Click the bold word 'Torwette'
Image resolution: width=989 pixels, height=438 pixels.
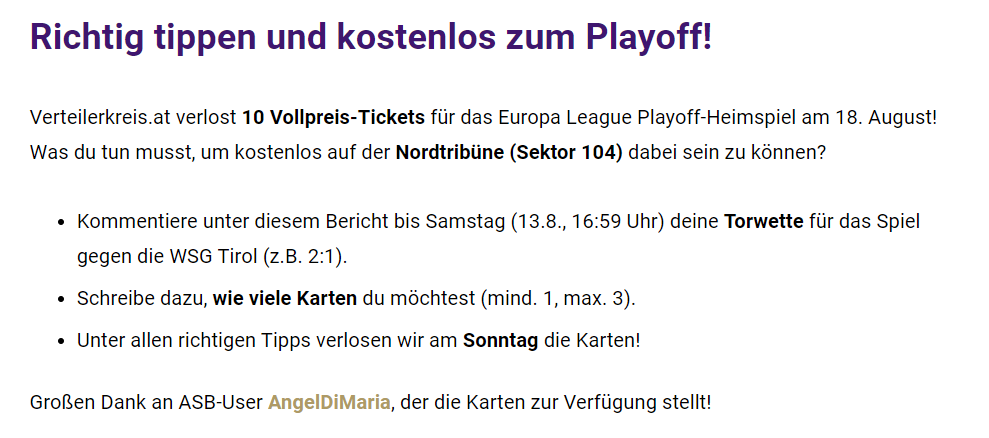(764, 222)
